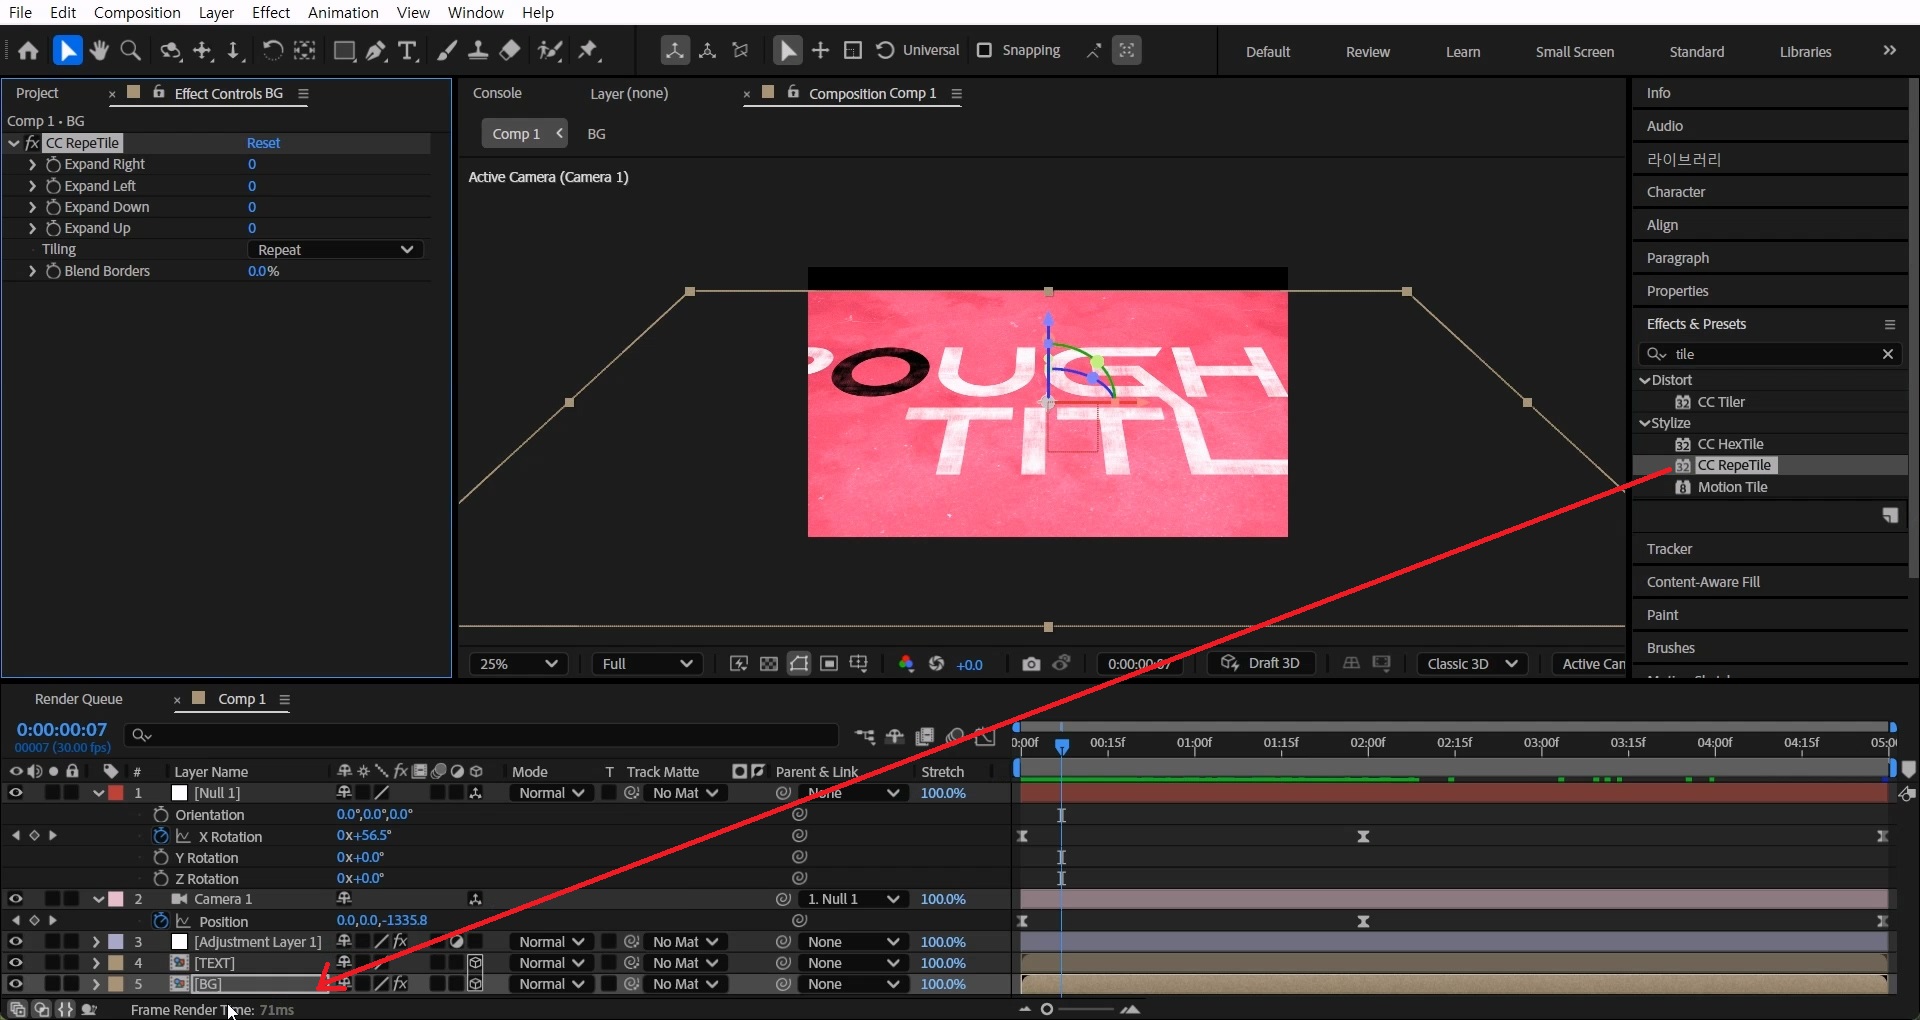
Task: Select the Eraser tool
Action: [510, 51]
